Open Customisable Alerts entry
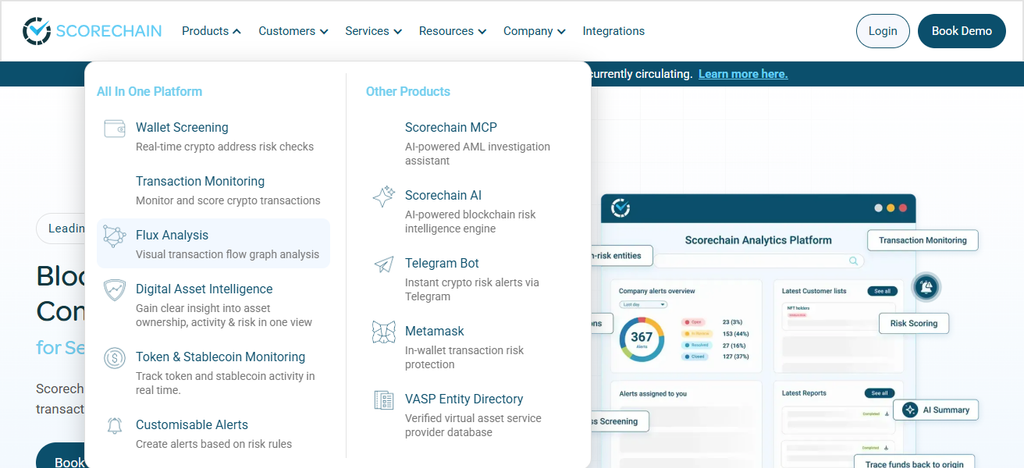The width and height of the screenshot is (1024, 468). (214, 433)
